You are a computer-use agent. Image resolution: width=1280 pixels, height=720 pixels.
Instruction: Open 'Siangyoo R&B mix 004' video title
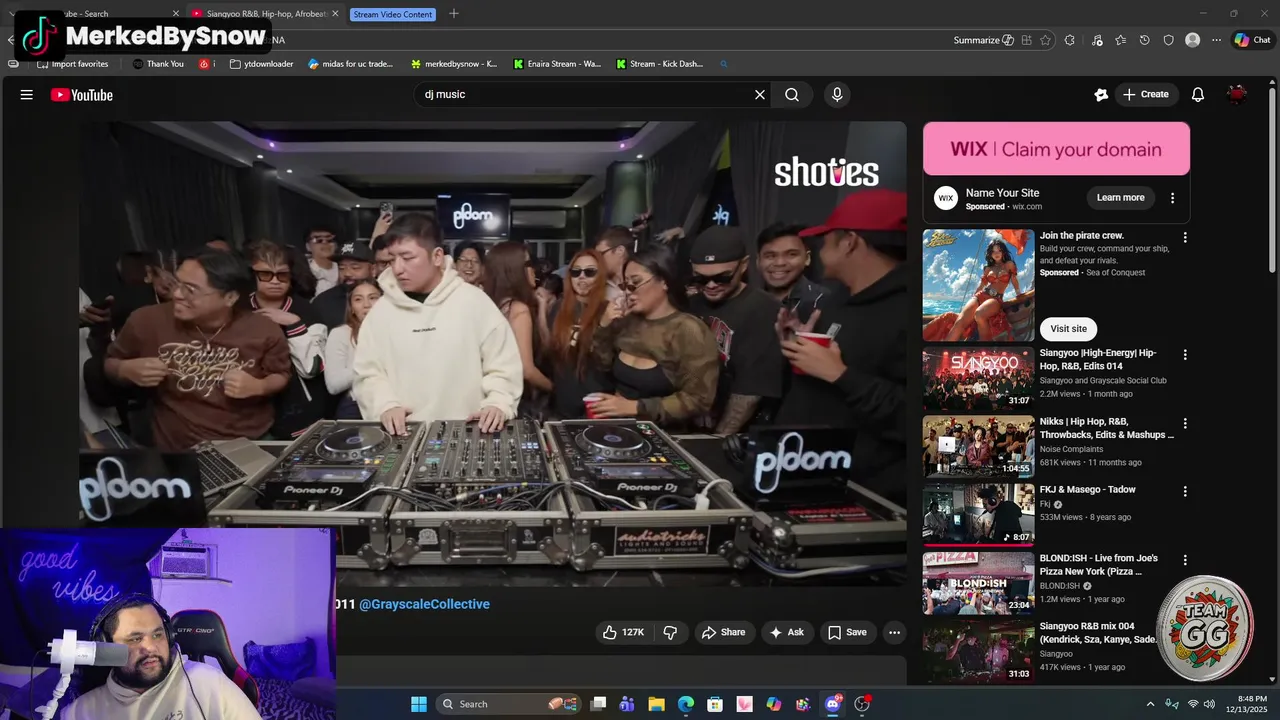click(x=1098, y=633)
